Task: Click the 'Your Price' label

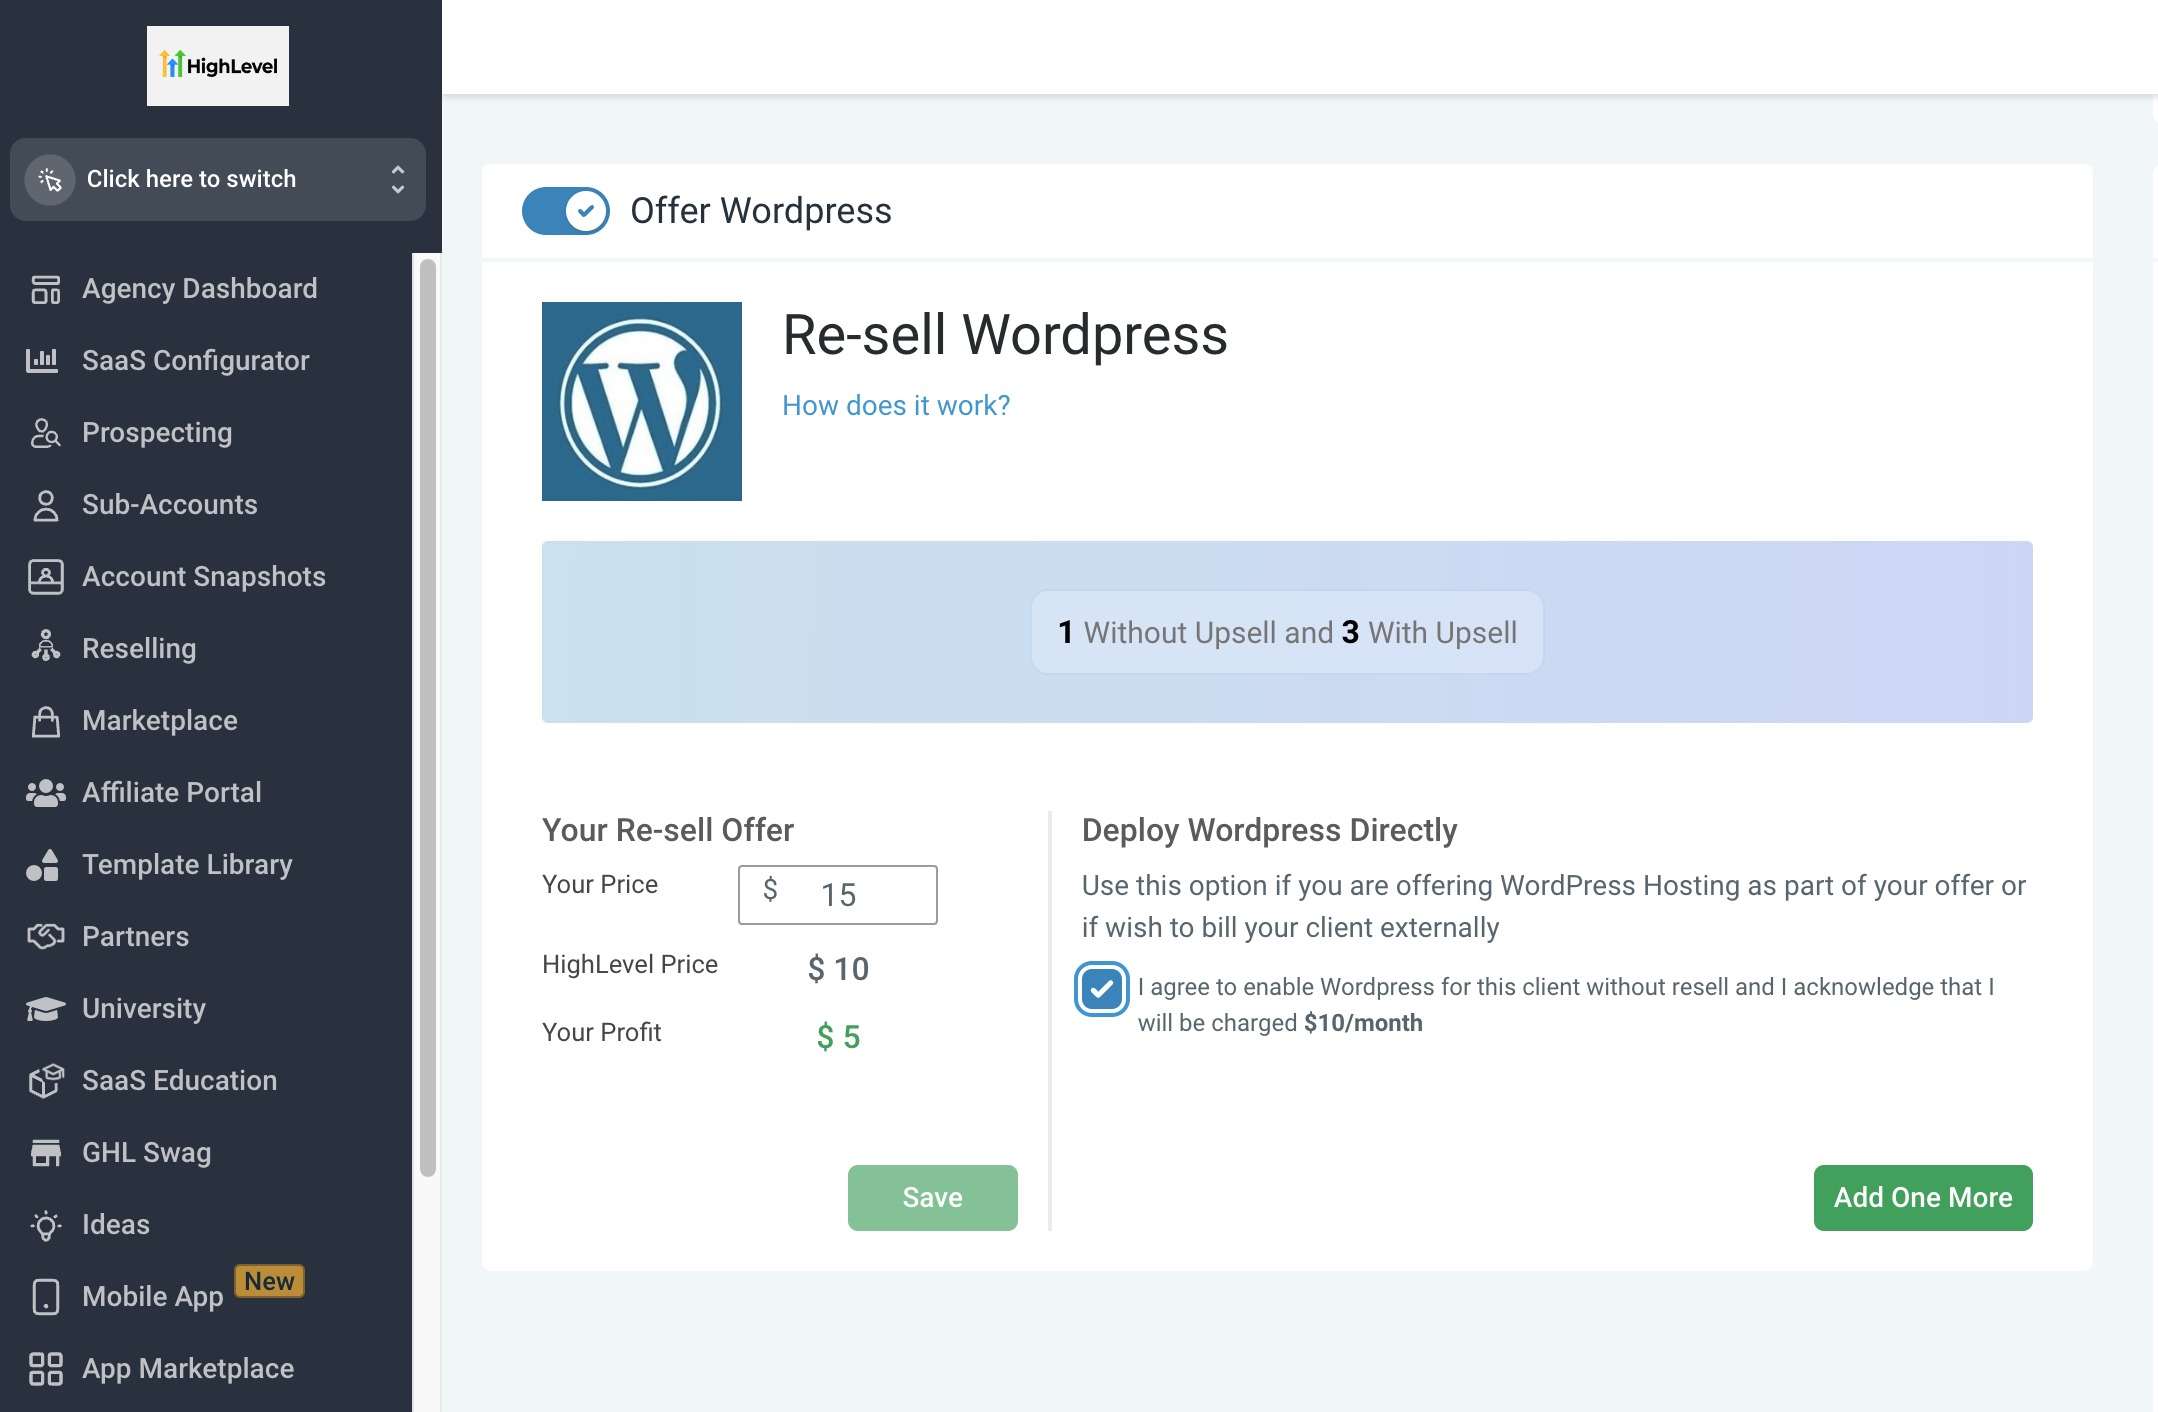Action: tap(600, 885)
